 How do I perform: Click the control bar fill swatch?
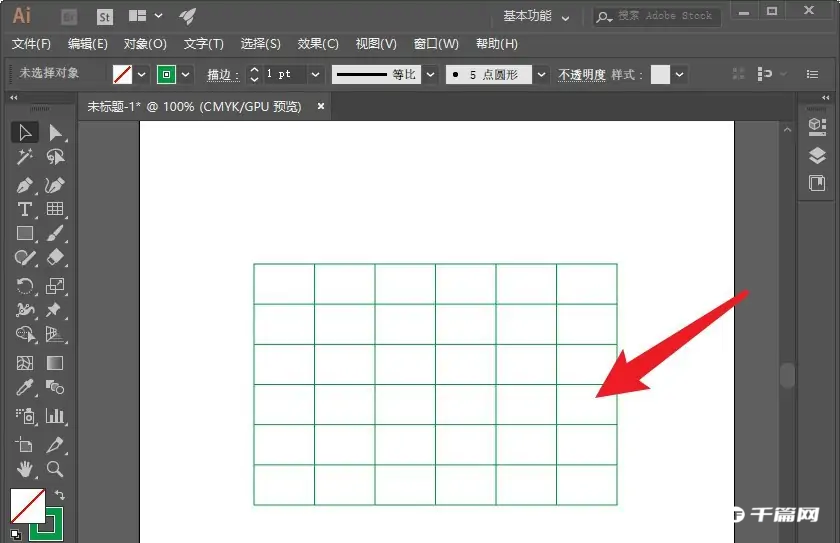click(x=122, y=74)
